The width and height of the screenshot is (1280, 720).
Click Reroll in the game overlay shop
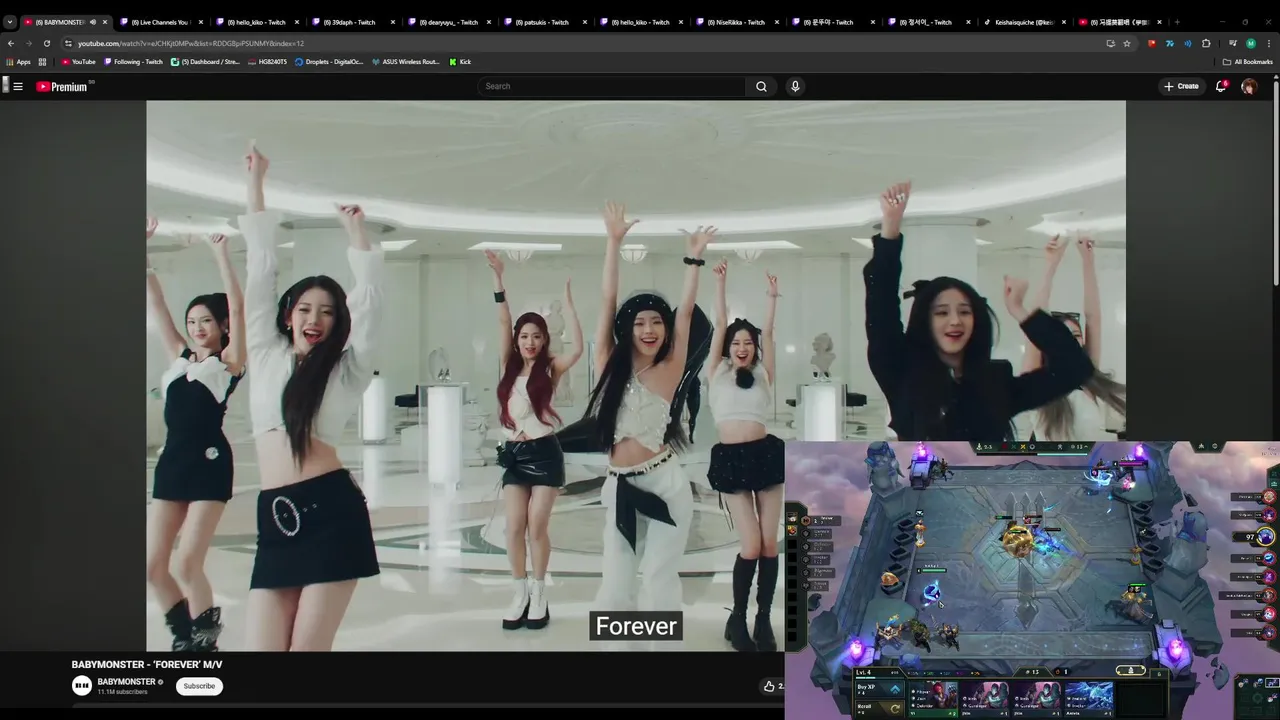(879, 708)
